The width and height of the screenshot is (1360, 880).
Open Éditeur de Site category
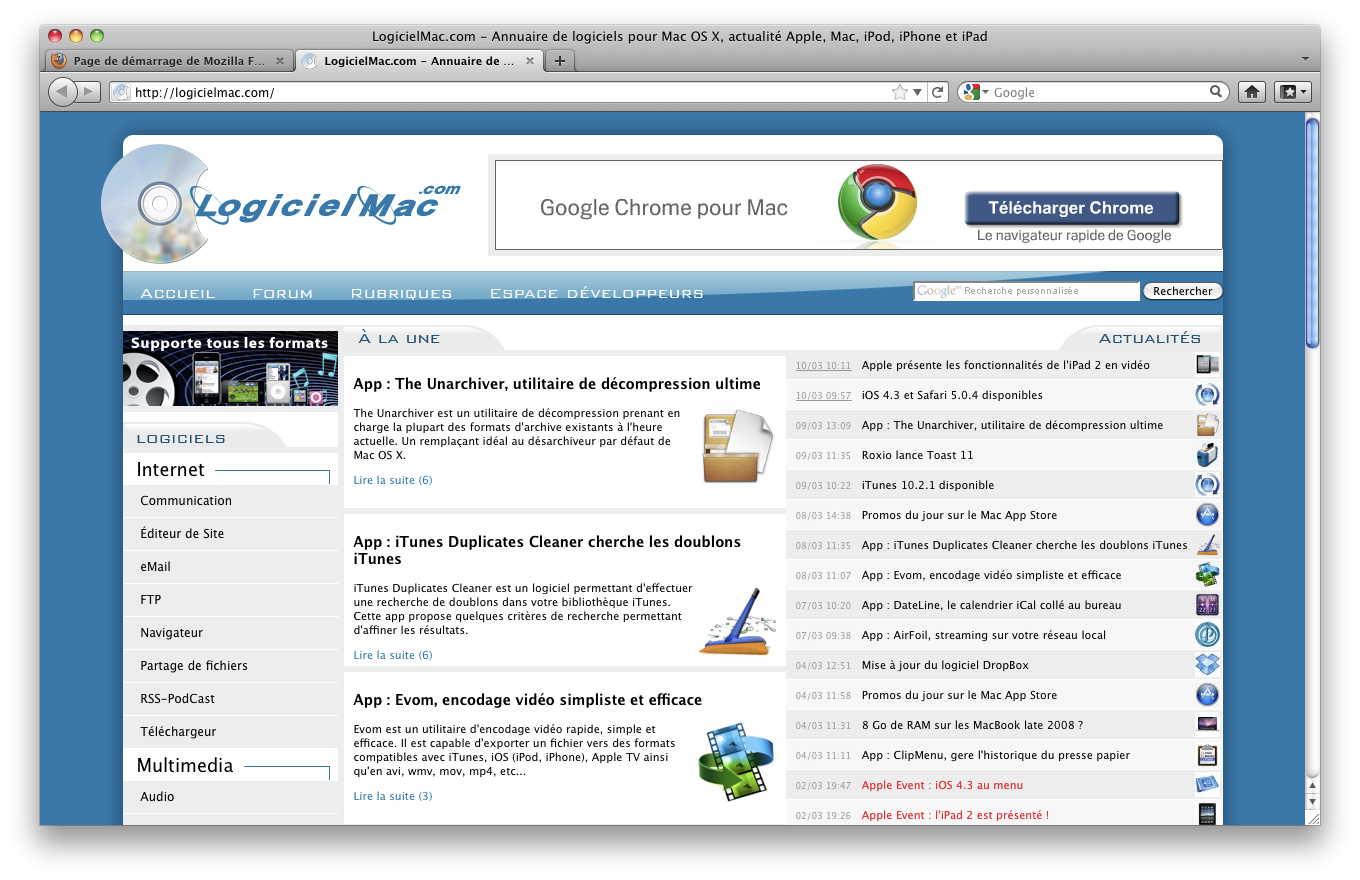(231, 534)
